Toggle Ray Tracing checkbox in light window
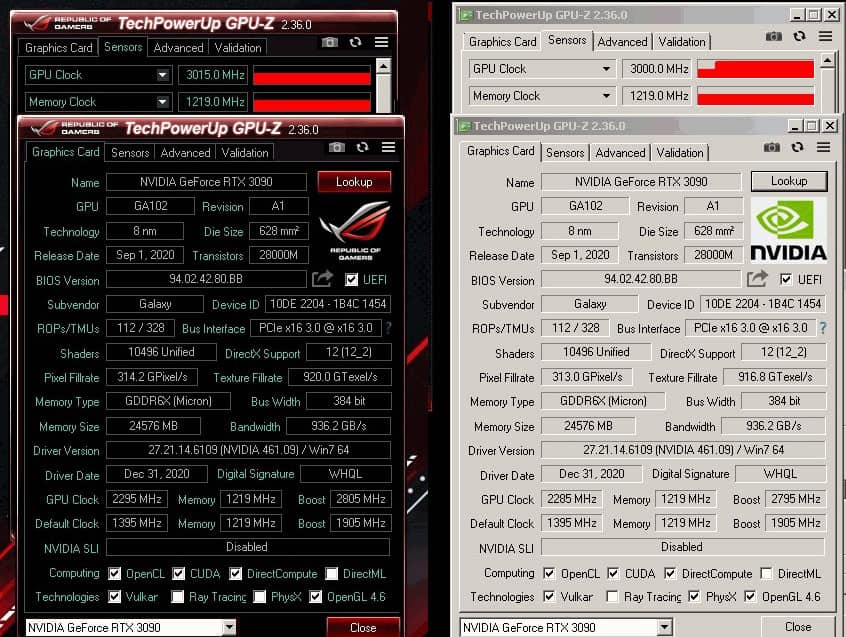846x637 pixels. pyautogui.click(x=612, y=597)
